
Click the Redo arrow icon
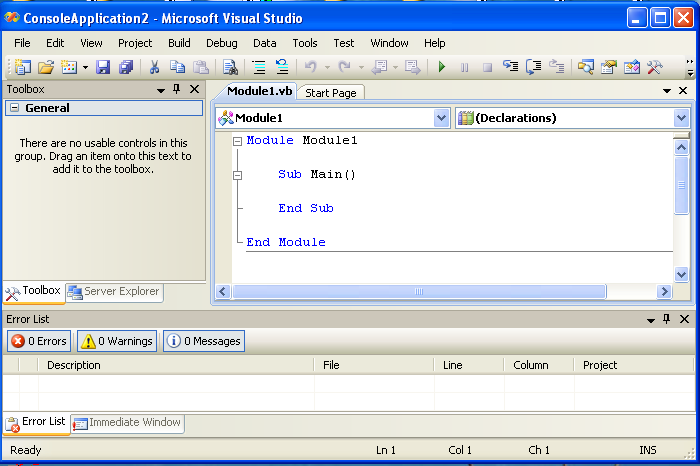(344, 67)
